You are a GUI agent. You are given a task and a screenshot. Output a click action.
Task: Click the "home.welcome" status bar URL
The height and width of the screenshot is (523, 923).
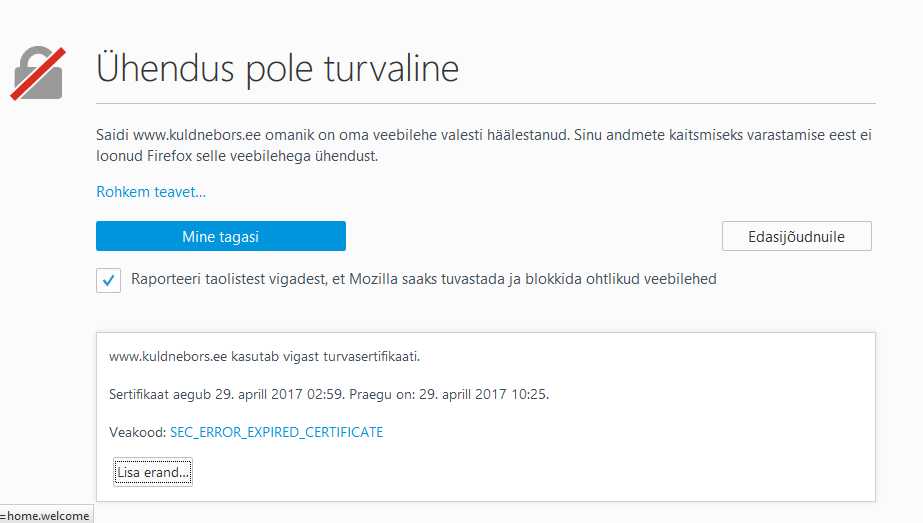(48, 516)
